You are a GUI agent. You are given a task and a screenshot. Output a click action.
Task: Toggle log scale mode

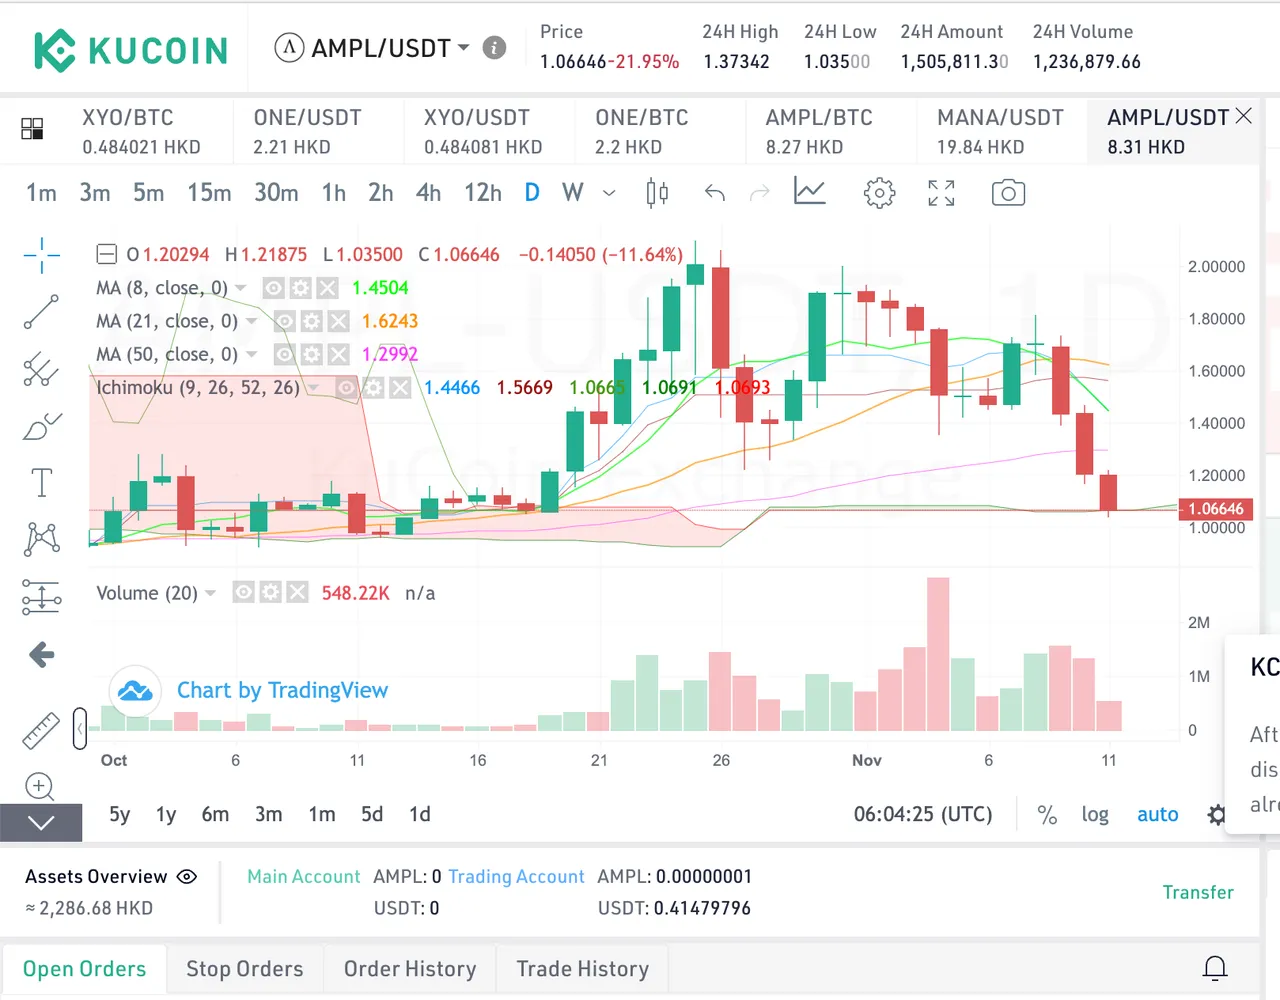(1095, 815)
